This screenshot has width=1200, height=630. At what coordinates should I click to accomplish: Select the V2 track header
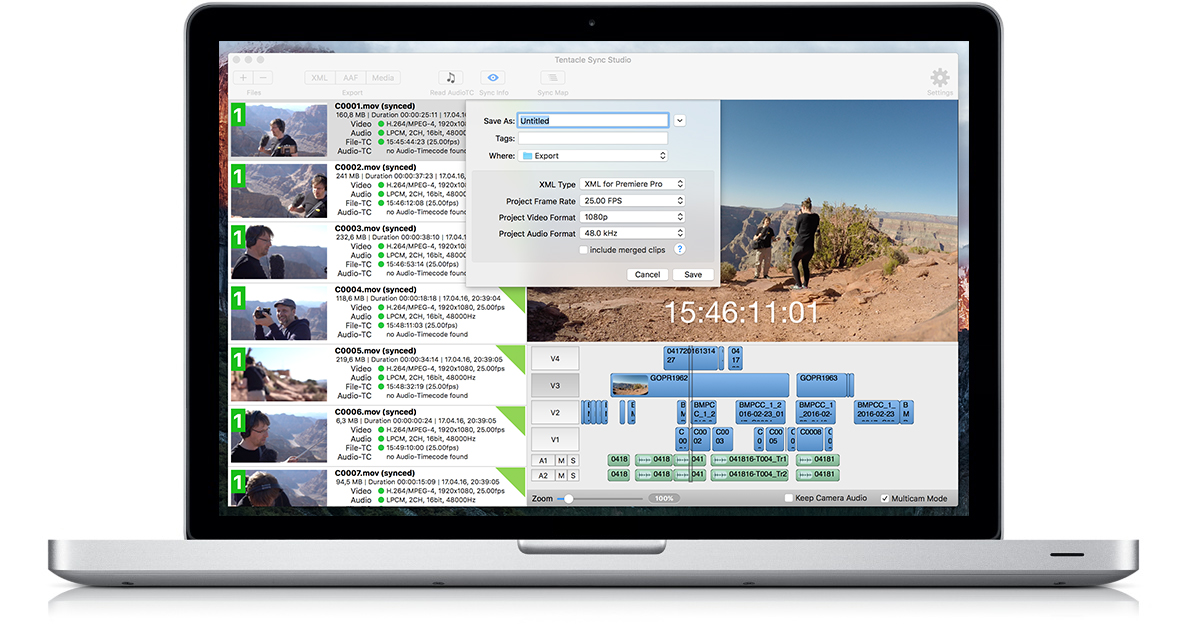pos(555,412)
